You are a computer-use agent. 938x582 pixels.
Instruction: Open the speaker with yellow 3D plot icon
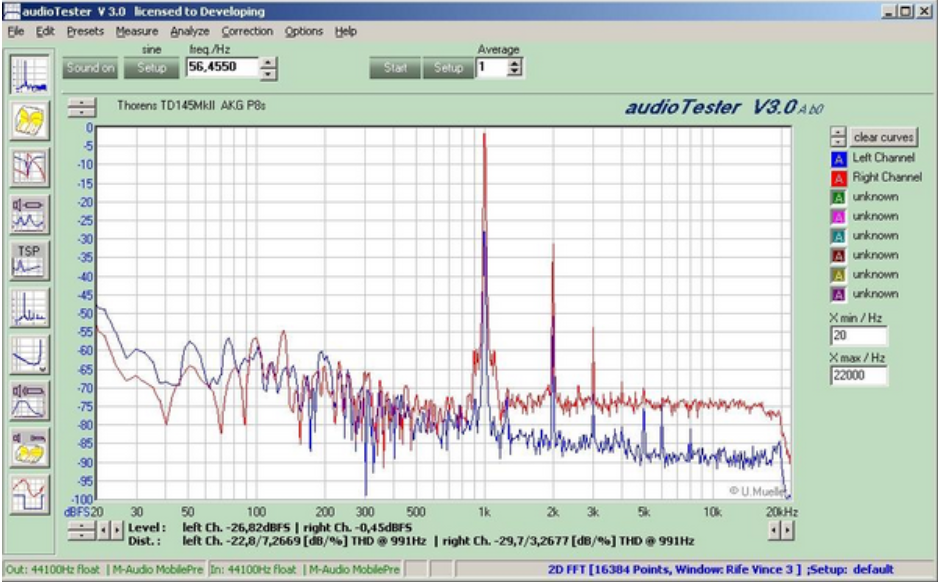[x=29, y=447]
